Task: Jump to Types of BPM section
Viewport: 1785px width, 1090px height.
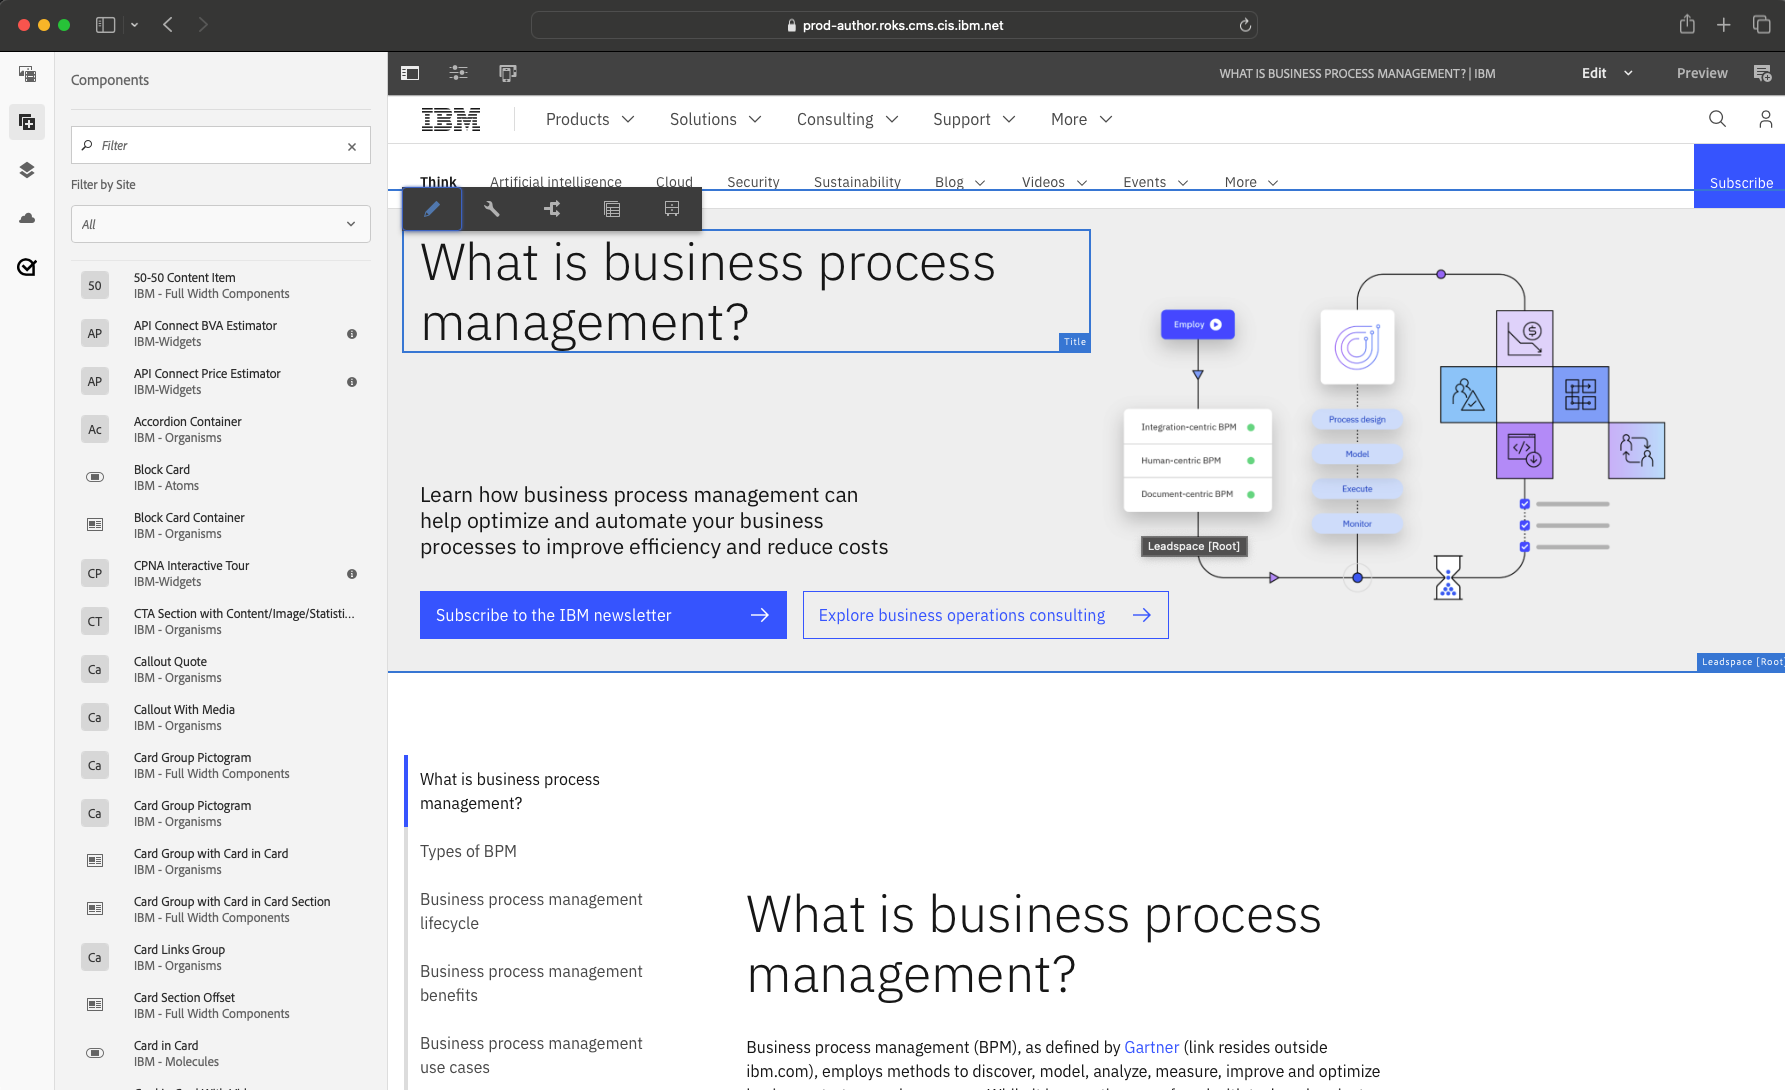Action: (x=468, y=851)
